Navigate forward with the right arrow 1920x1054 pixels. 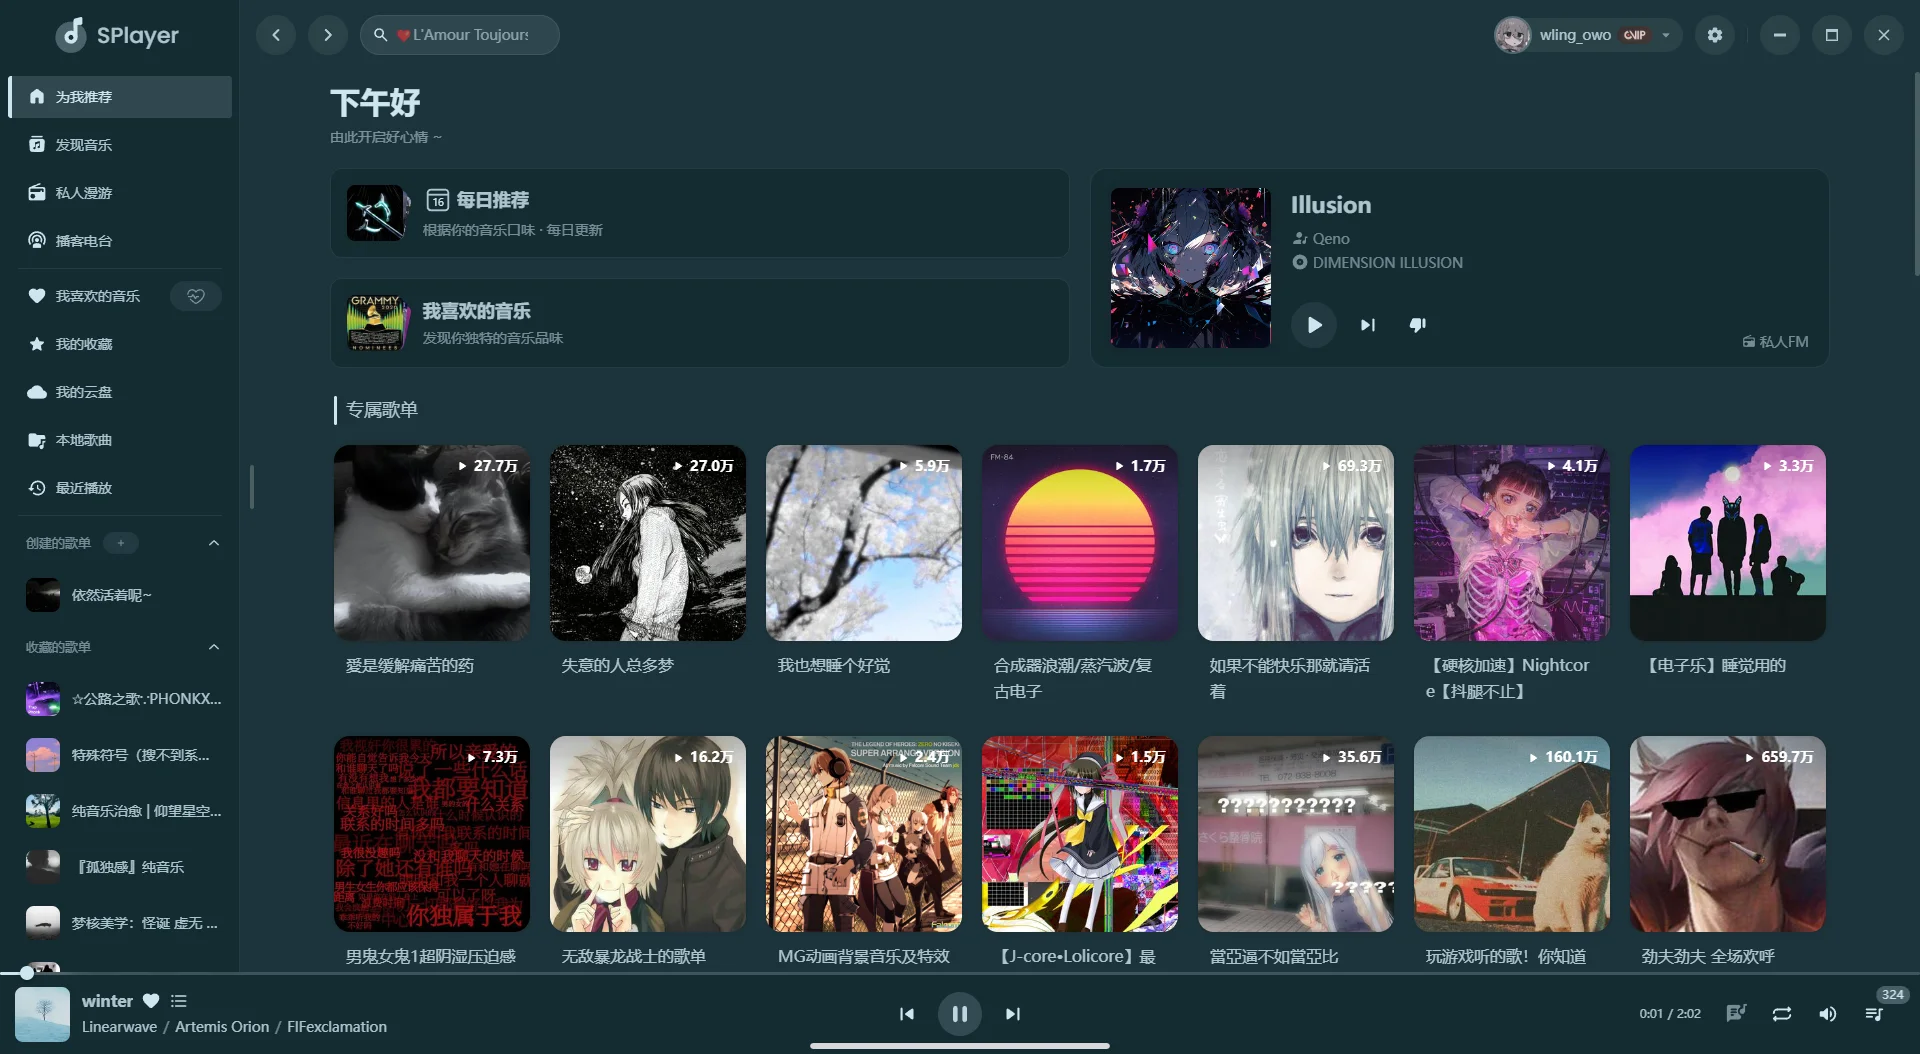(328, 35)
